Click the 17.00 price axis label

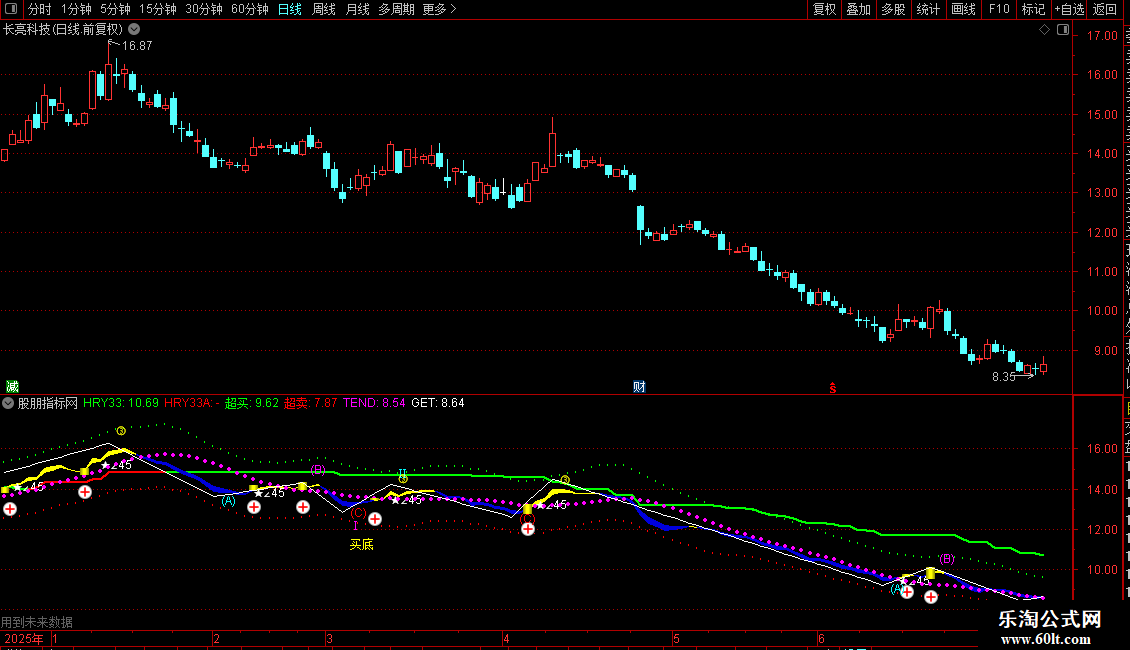(1105, 35)
